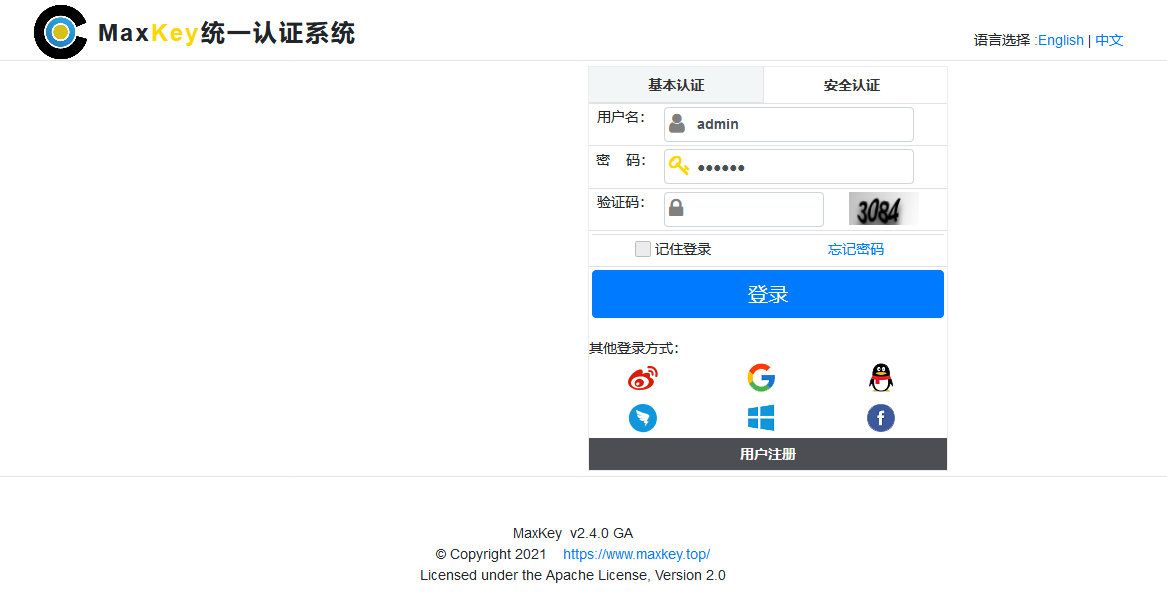The height and width of the screenshot is (615, 1167).
Task: Visit the https://www.maxkey.top/ footer link
Action: point(636,554)
